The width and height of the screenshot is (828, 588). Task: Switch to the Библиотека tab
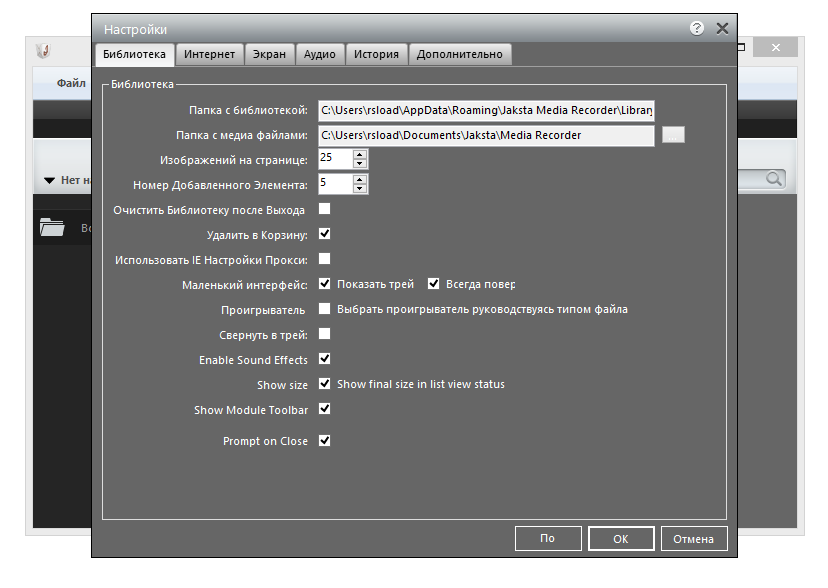[x=134, y=54]
